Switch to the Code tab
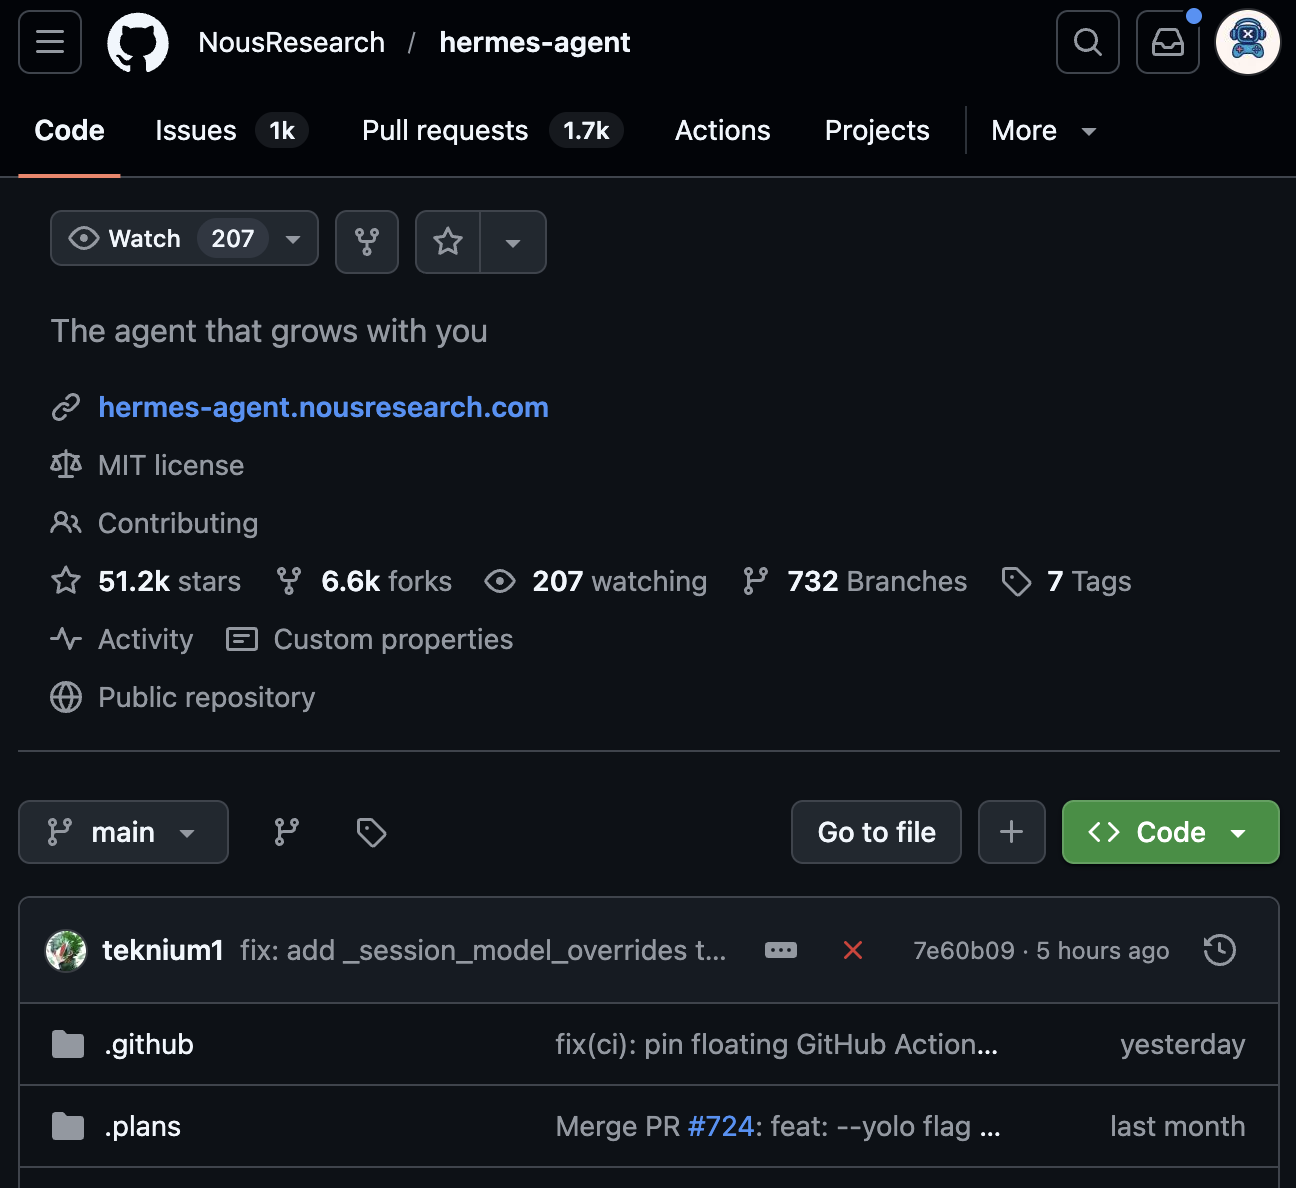This screenshot has height=1188, width=1296. pos(69,130)
